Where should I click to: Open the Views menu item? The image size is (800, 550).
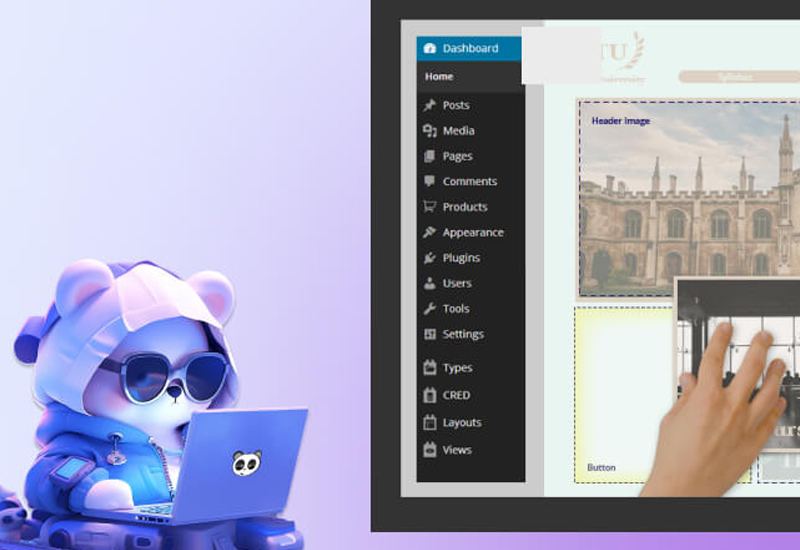(x=456, y=450)
